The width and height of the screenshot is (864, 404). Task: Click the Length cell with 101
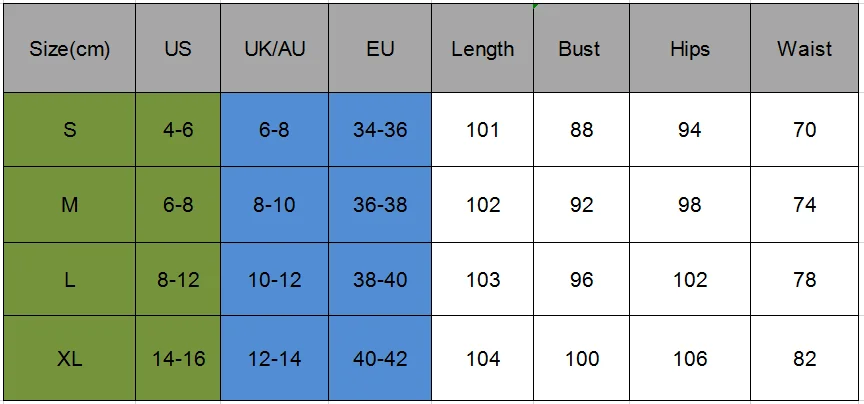click(483, 130)
